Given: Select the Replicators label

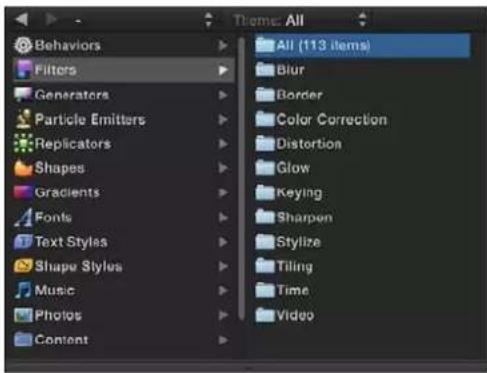Looking at the screenshot, I should (x=73, y=144).
